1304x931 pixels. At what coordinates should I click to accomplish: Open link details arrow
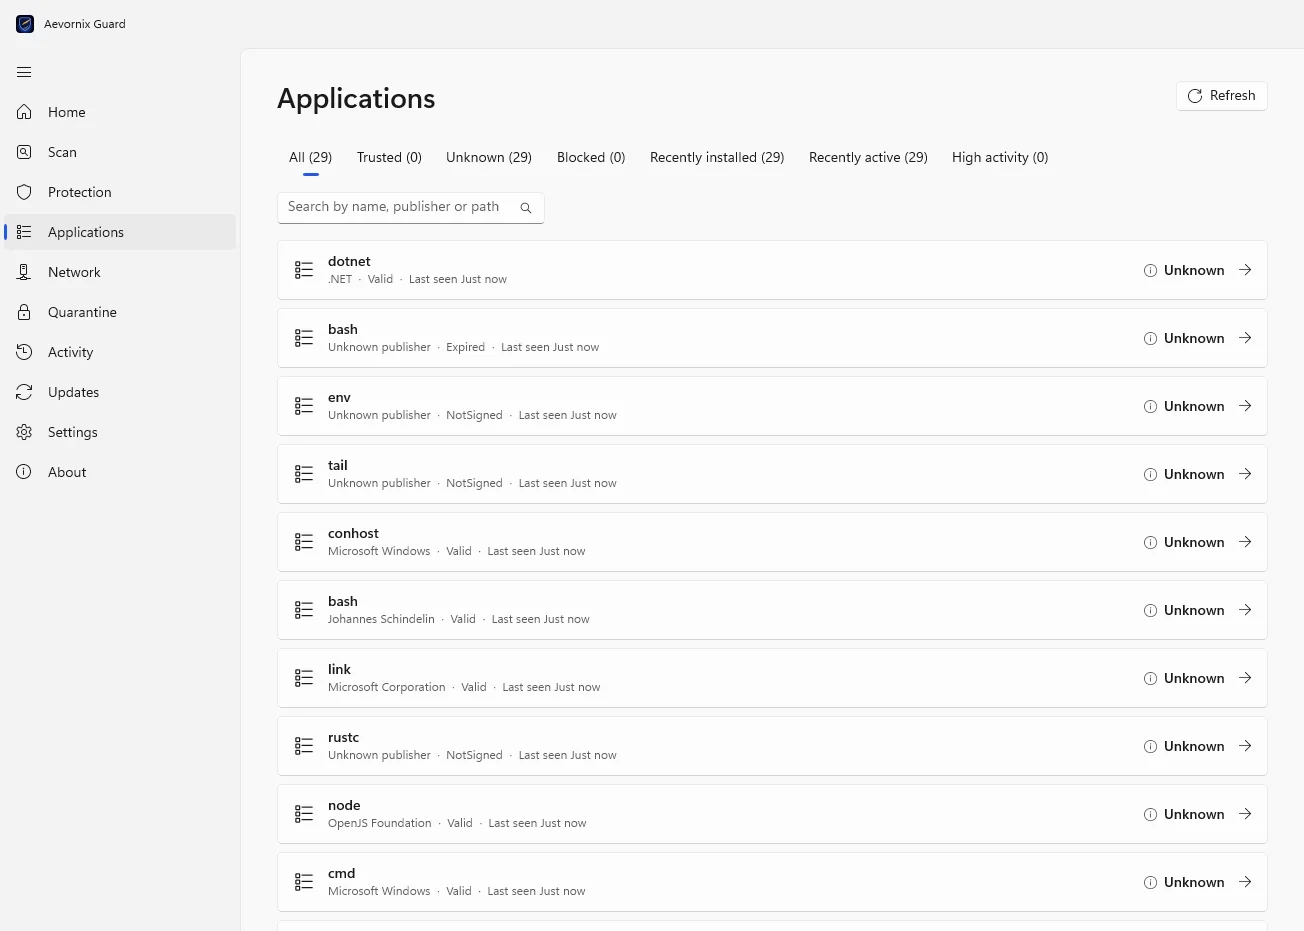(x=1245, y=678)
